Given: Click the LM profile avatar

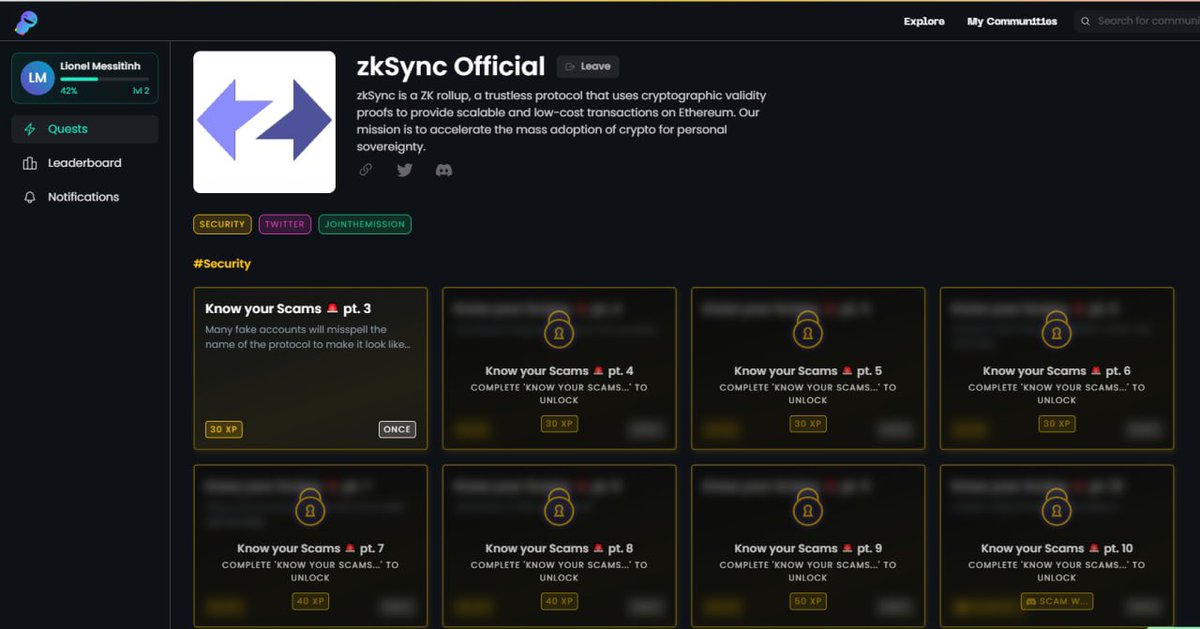Looking at the screenshot, I should [x=37, y=78].
